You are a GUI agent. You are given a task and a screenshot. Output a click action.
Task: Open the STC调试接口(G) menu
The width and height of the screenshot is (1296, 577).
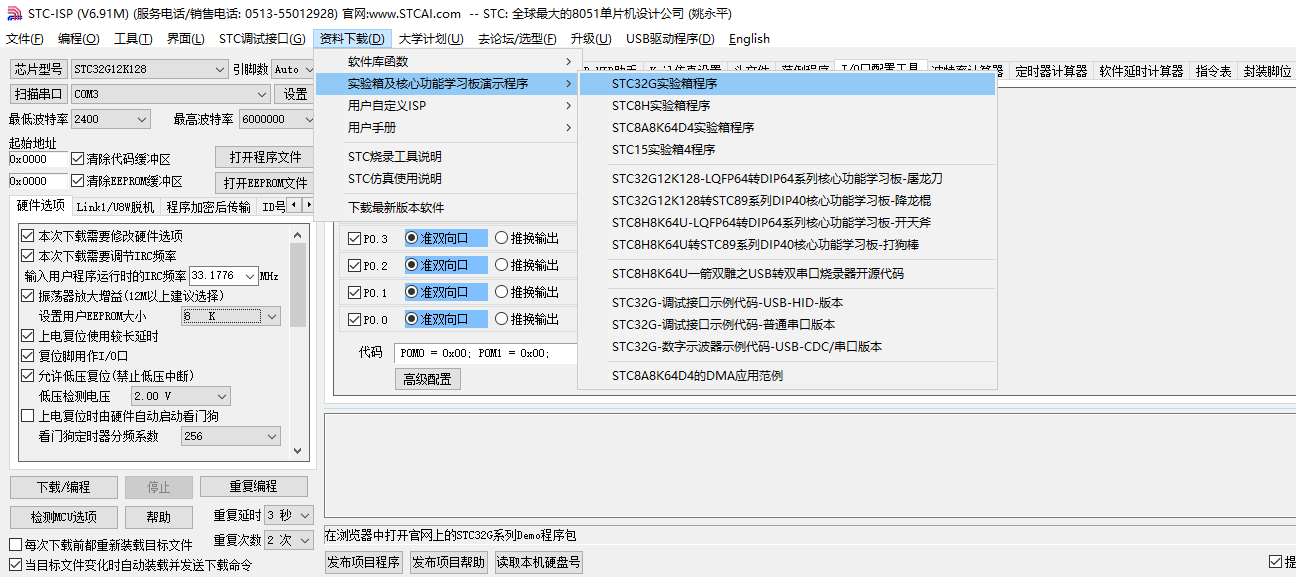coord(262,39)
